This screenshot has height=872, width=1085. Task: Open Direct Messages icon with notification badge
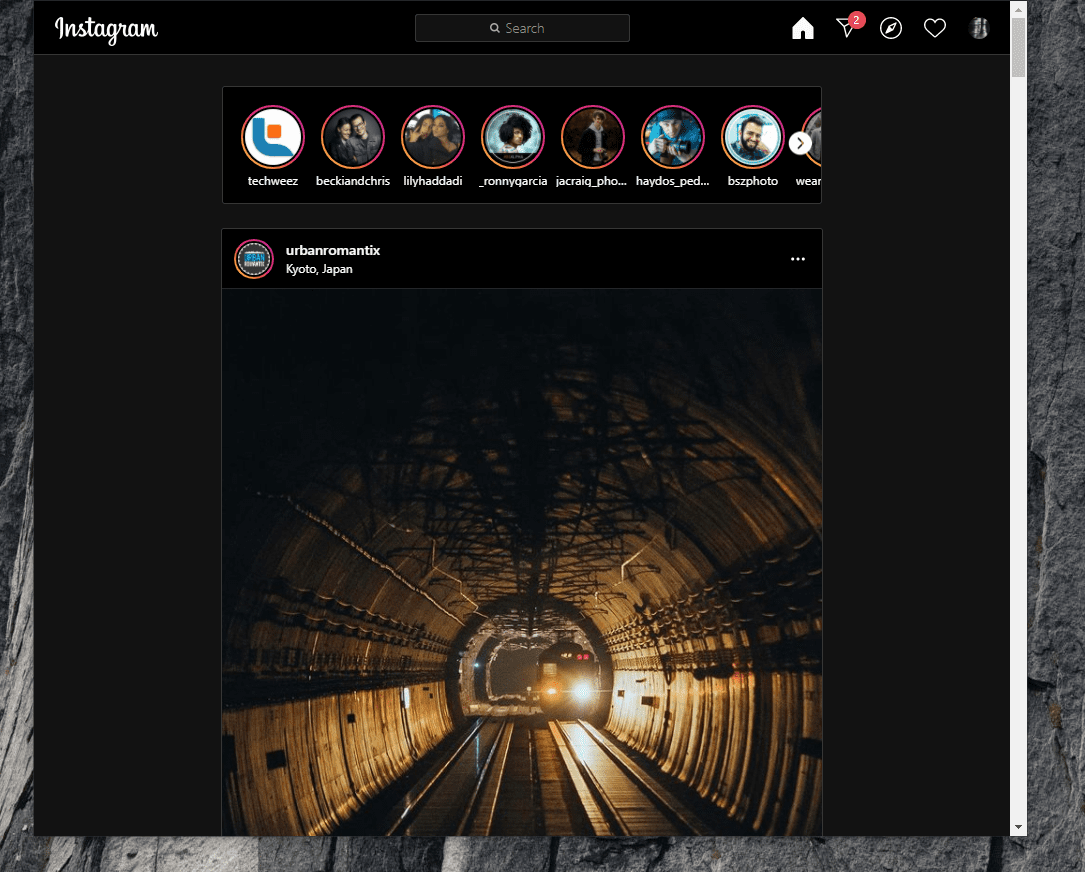point(846,30)
